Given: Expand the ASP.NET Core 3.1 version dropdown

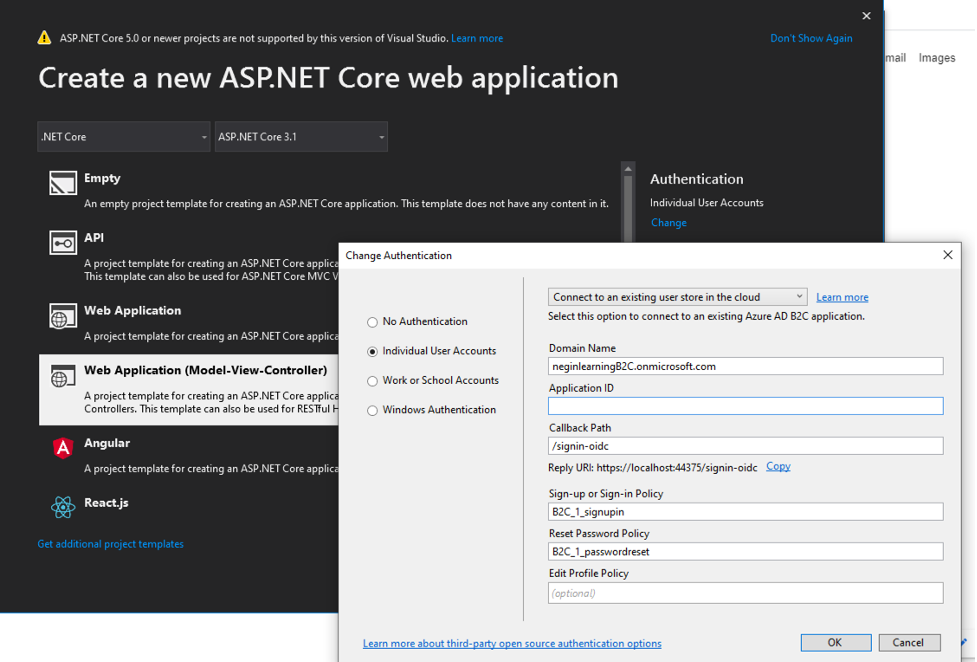Looking at the screenshot, I should point(301,137).
